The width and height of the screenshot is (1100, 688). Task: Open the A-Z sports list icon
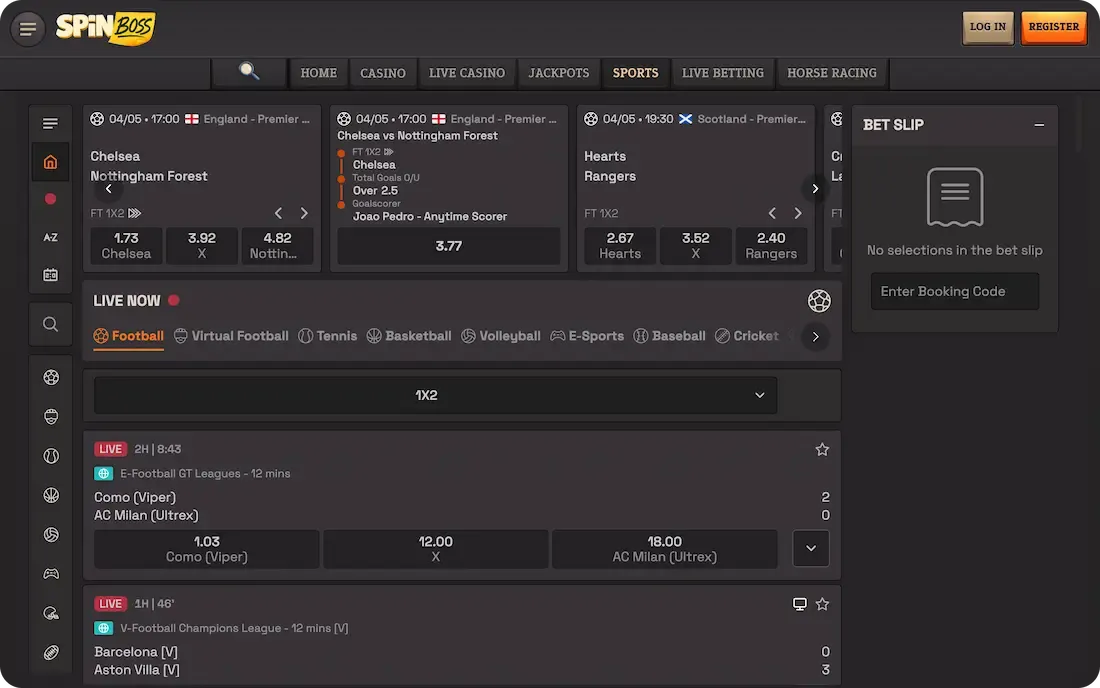(51, 237)
